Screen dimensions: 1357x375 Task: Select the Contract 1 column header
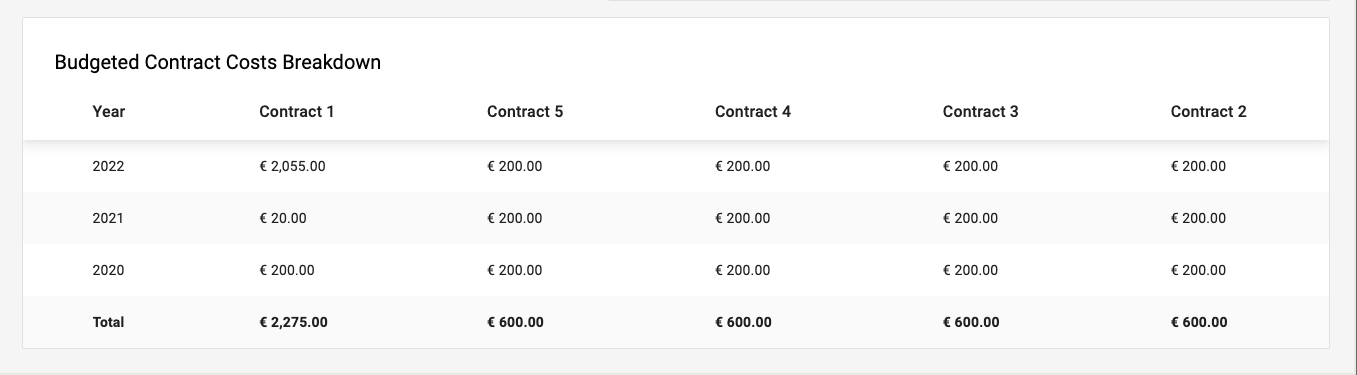(x=296, y=112)
